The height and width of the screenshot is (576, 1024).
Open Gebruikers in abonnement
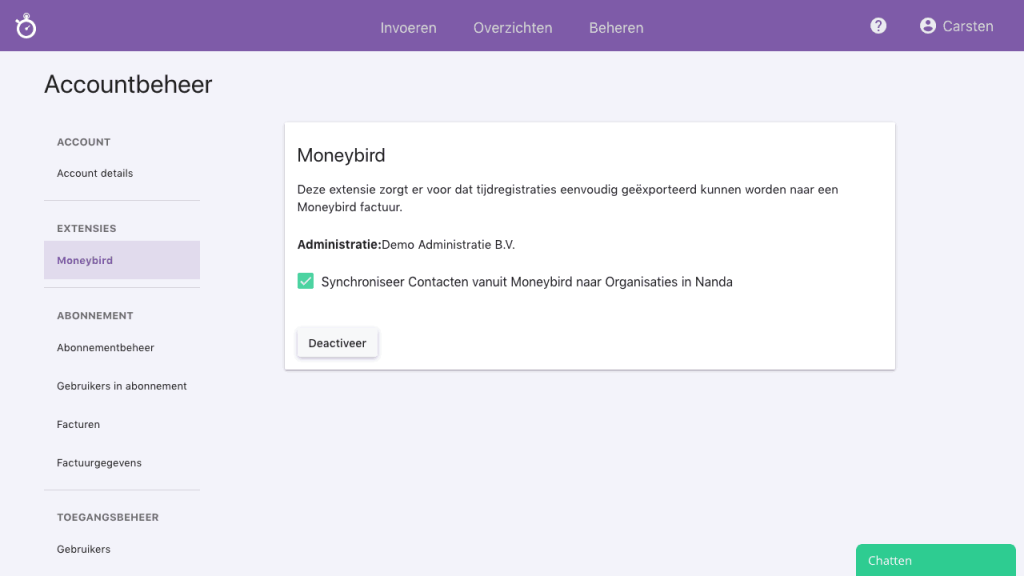pyautogui.click(x=122, y=386)
